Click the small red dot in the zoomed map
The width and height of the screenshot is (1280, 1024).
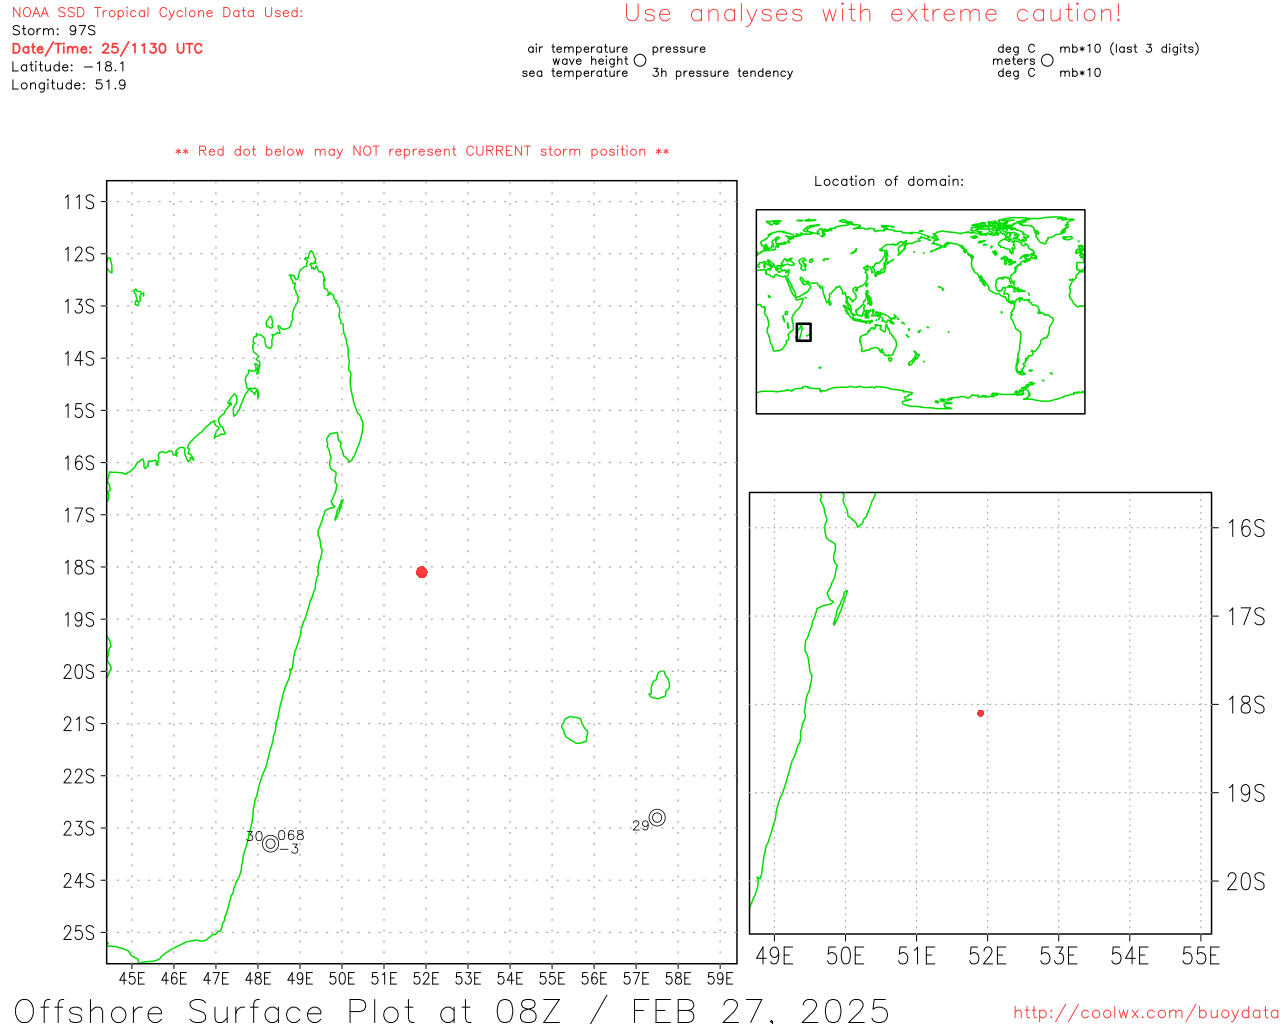coord(980,713)
